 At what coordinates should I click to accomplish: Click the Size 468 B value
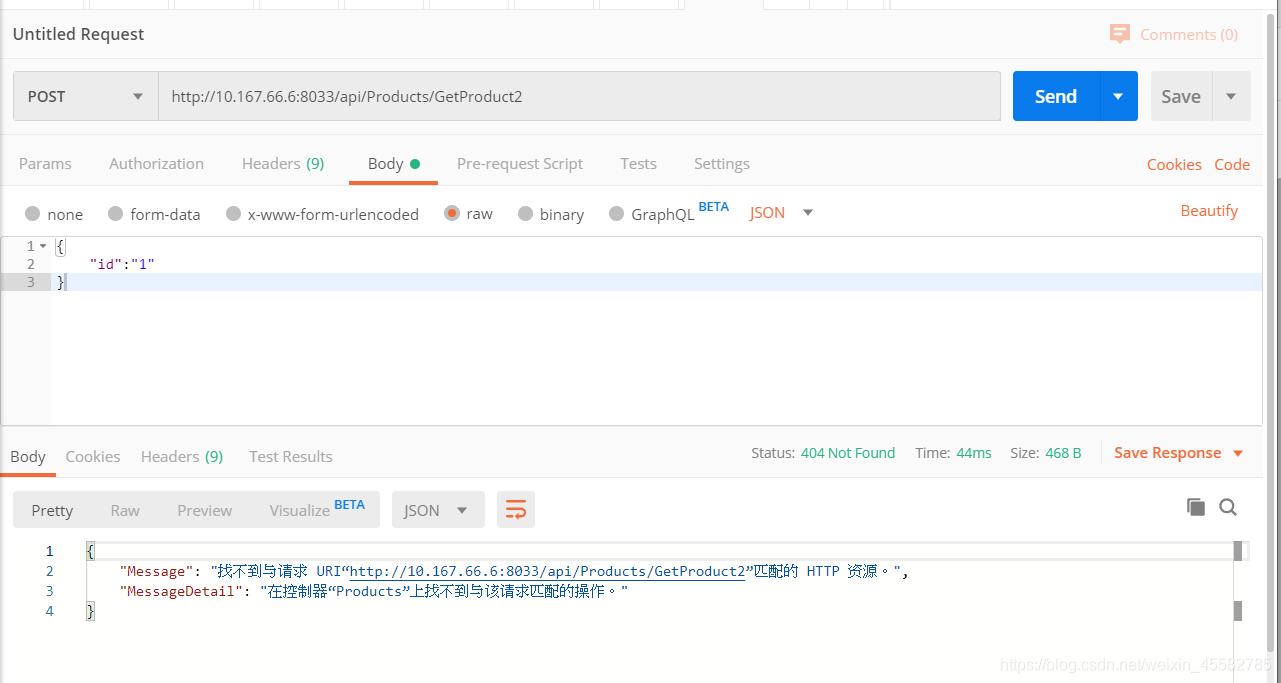1063,453
